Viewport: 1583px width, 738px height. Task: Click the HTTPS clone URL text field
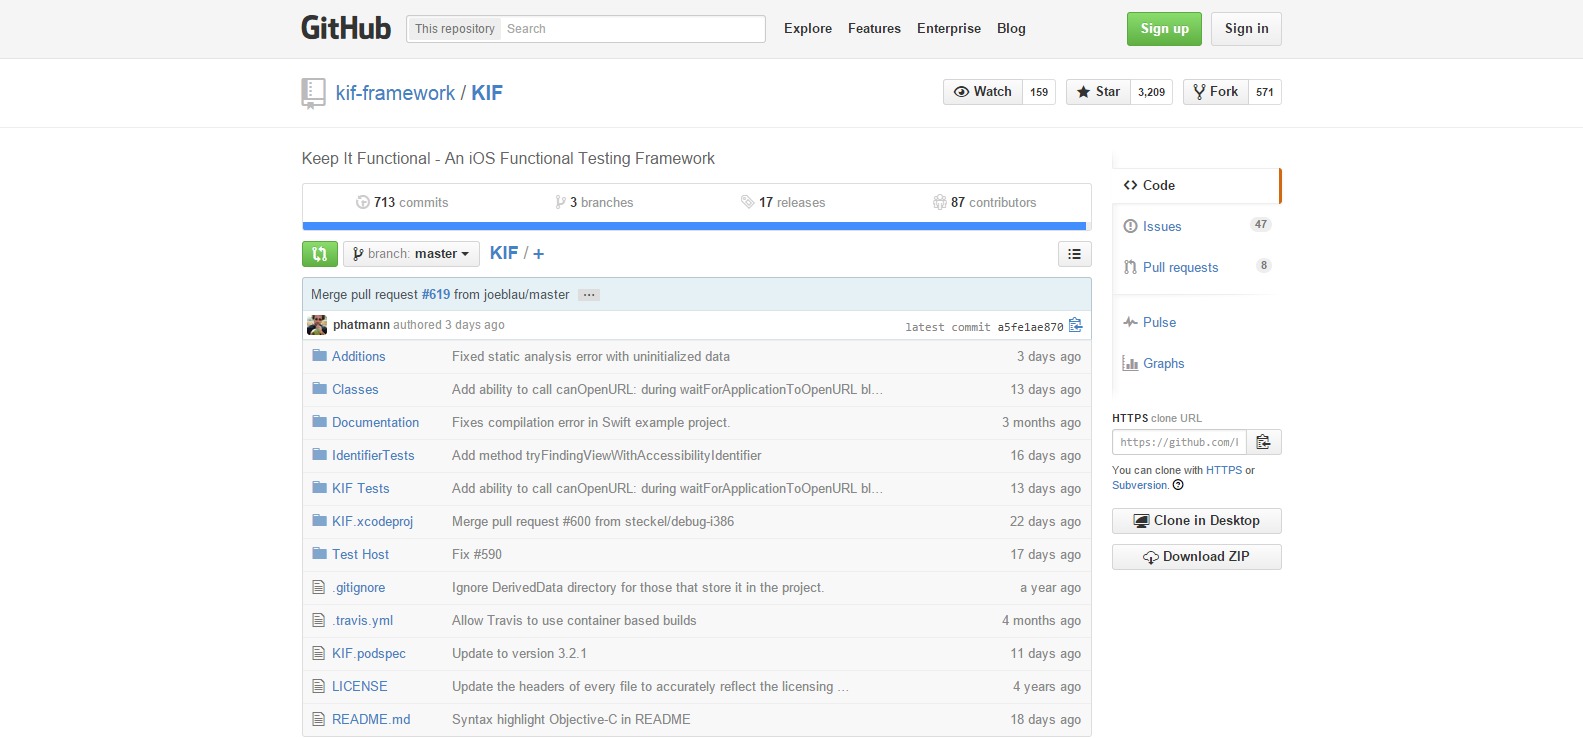pos(1179,442)
